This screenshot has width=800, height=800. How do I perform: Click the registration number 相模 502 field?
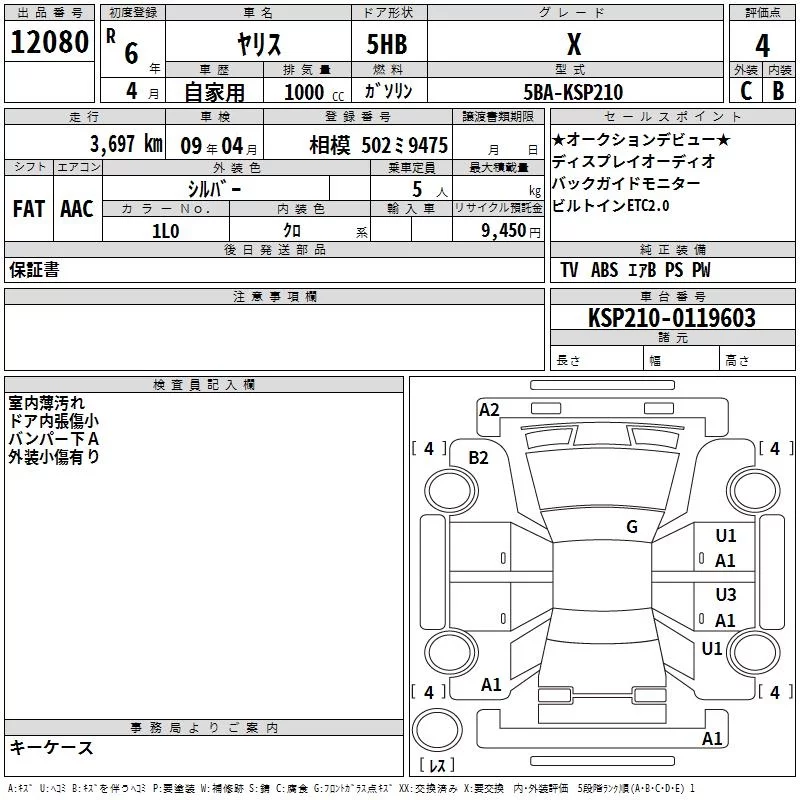tap(358, 144)
